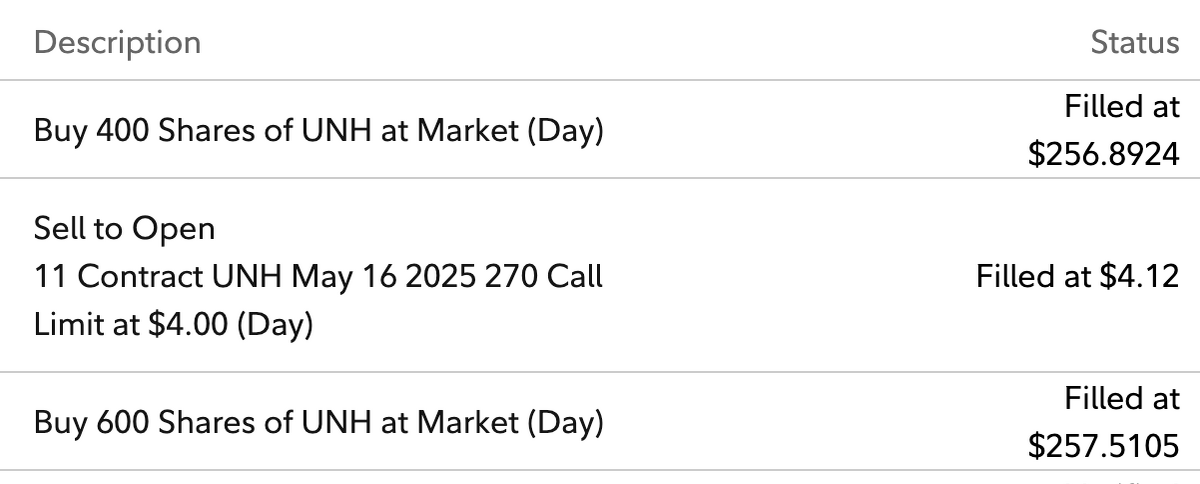1200x484 pixels.
Task: Click the Limit at $4.00 (Day) line
Action: [173, 324]
